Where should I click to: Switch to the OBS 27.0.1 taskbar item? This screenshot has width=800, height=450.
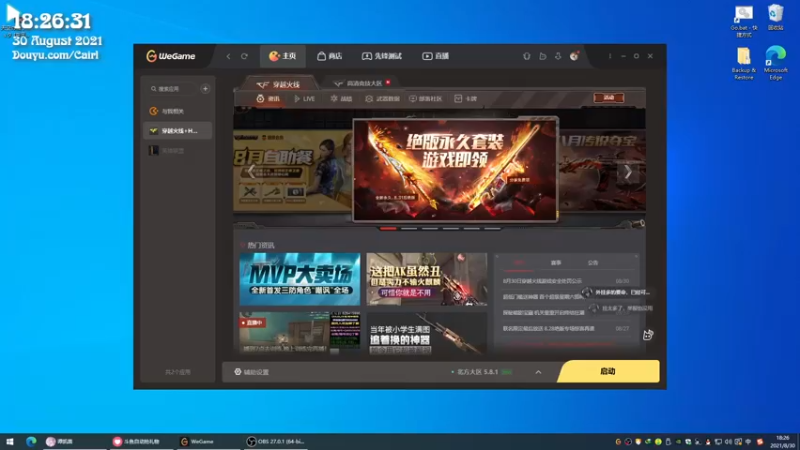[276, 441]
